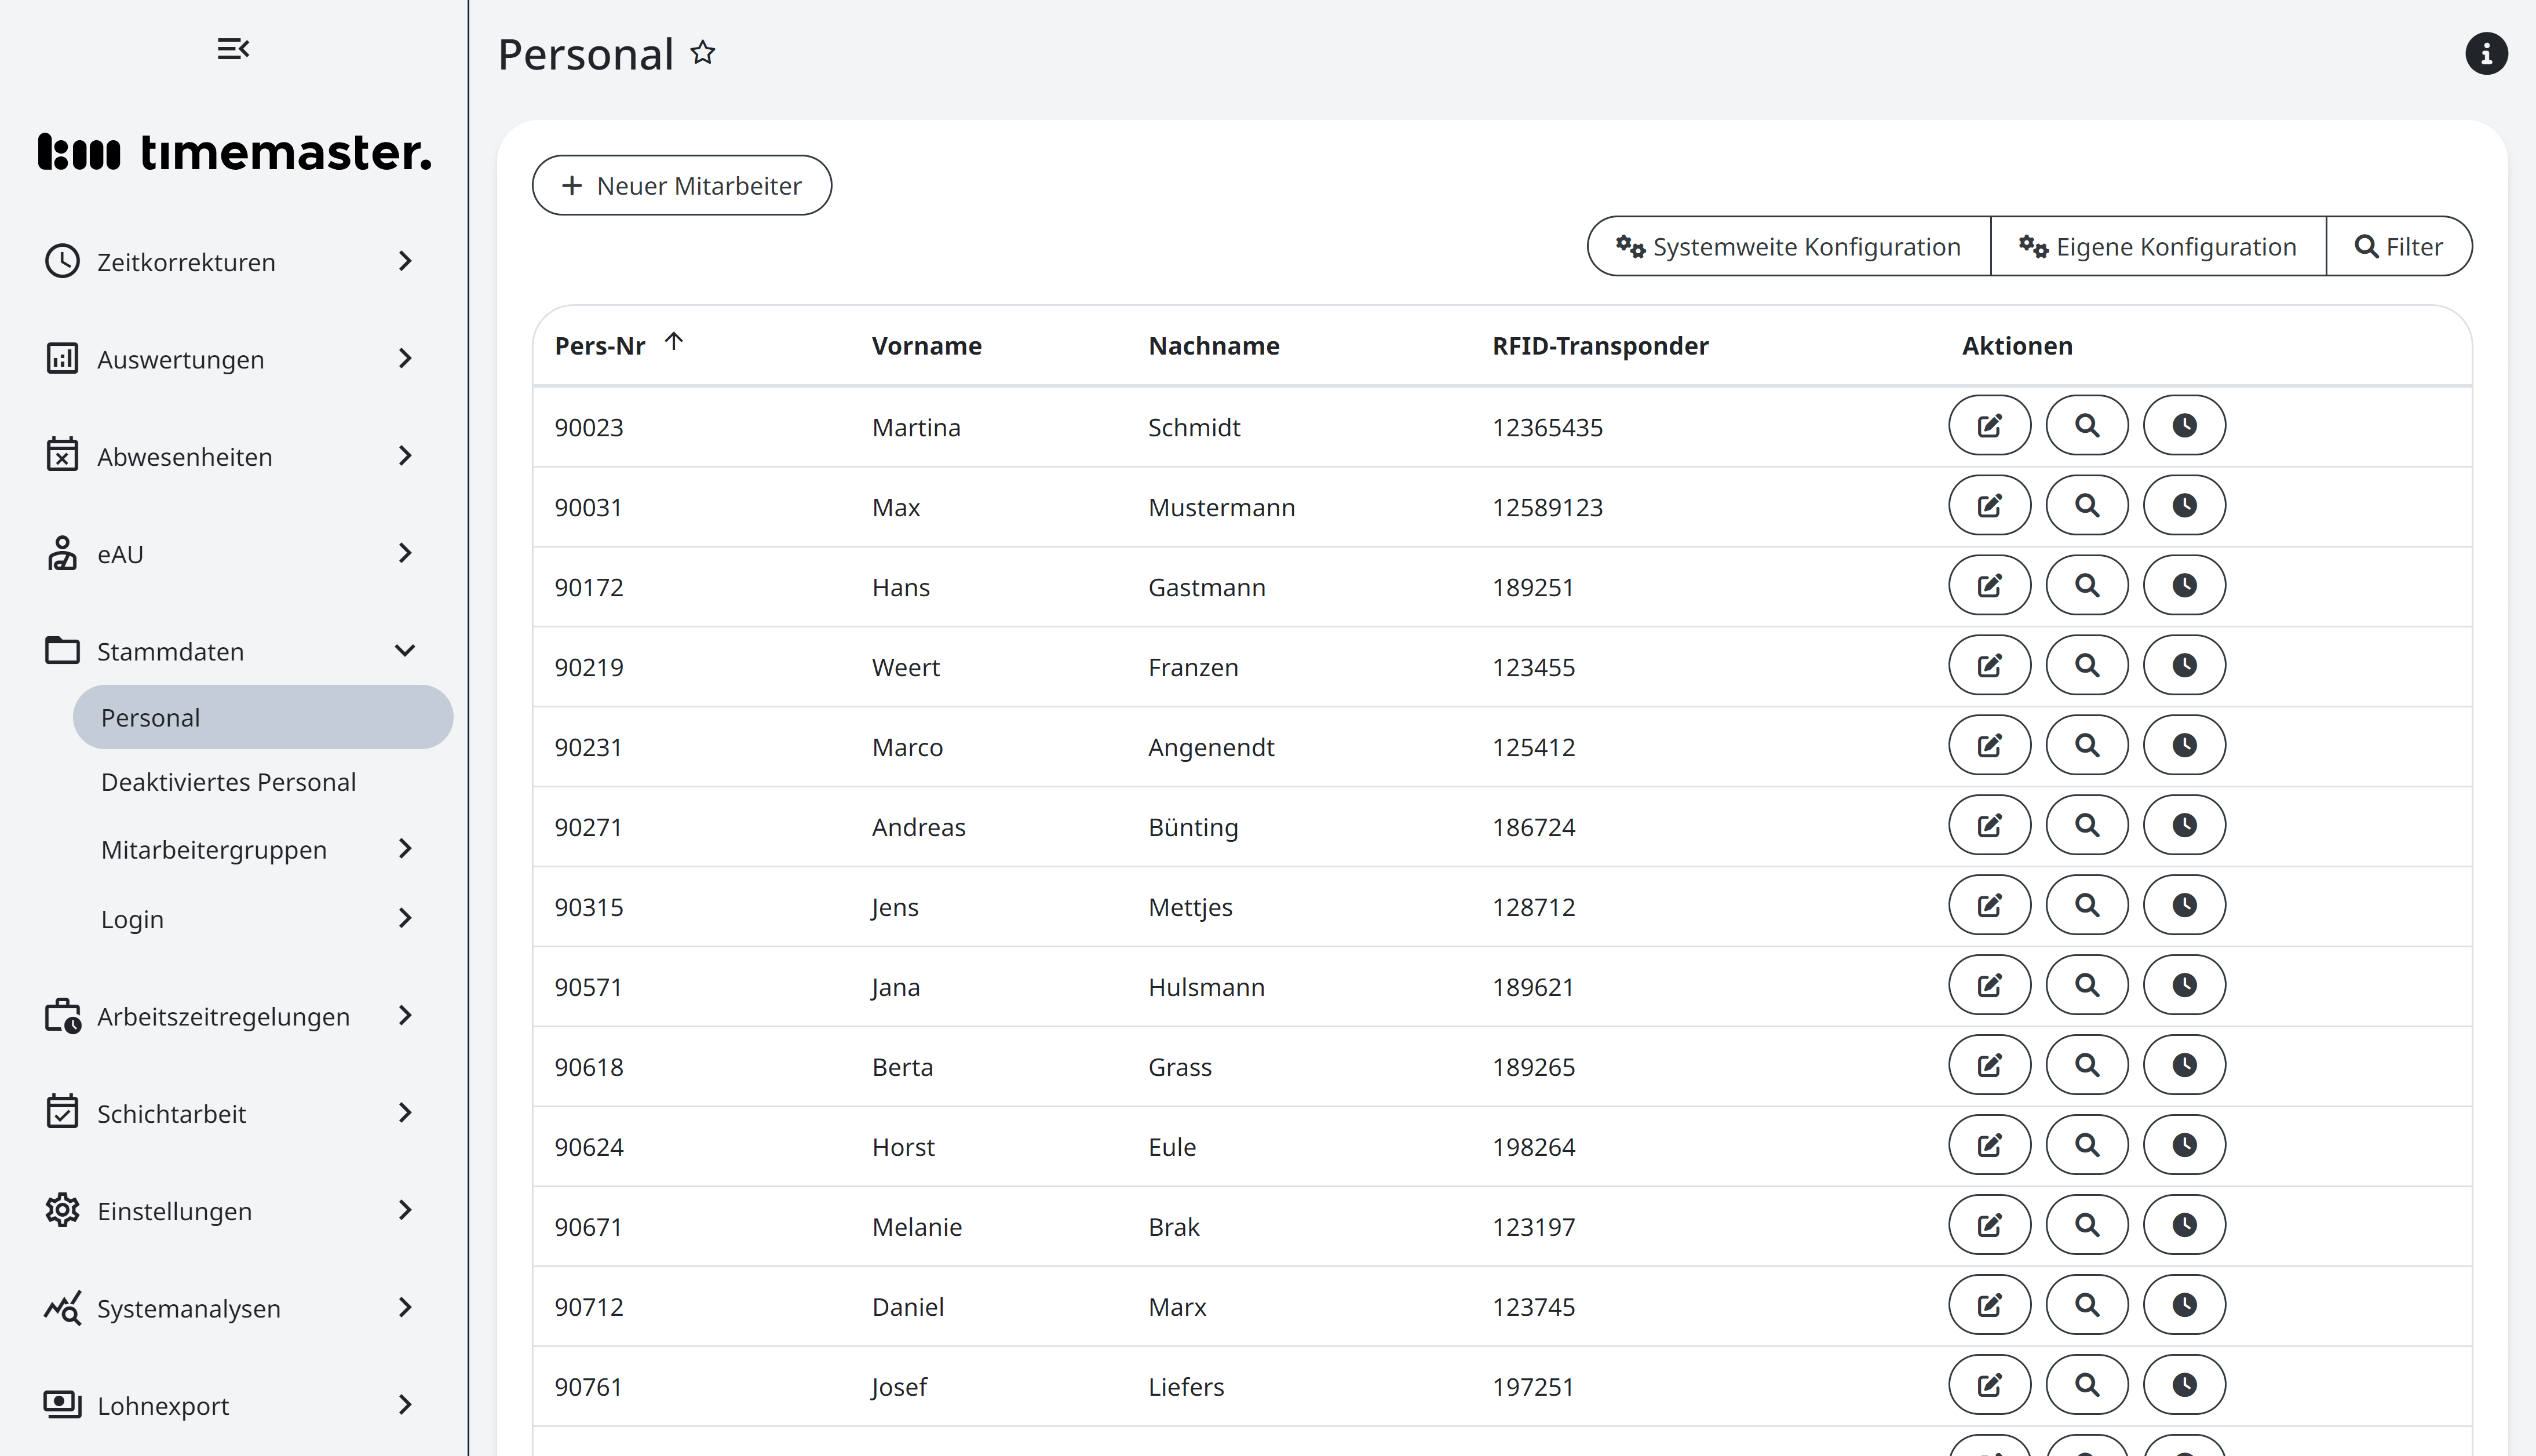The height and width of the screenshot is (1456, 2536).
Task: Click the edit icon for Josef Liefers
Action: click(1989, 1386)
